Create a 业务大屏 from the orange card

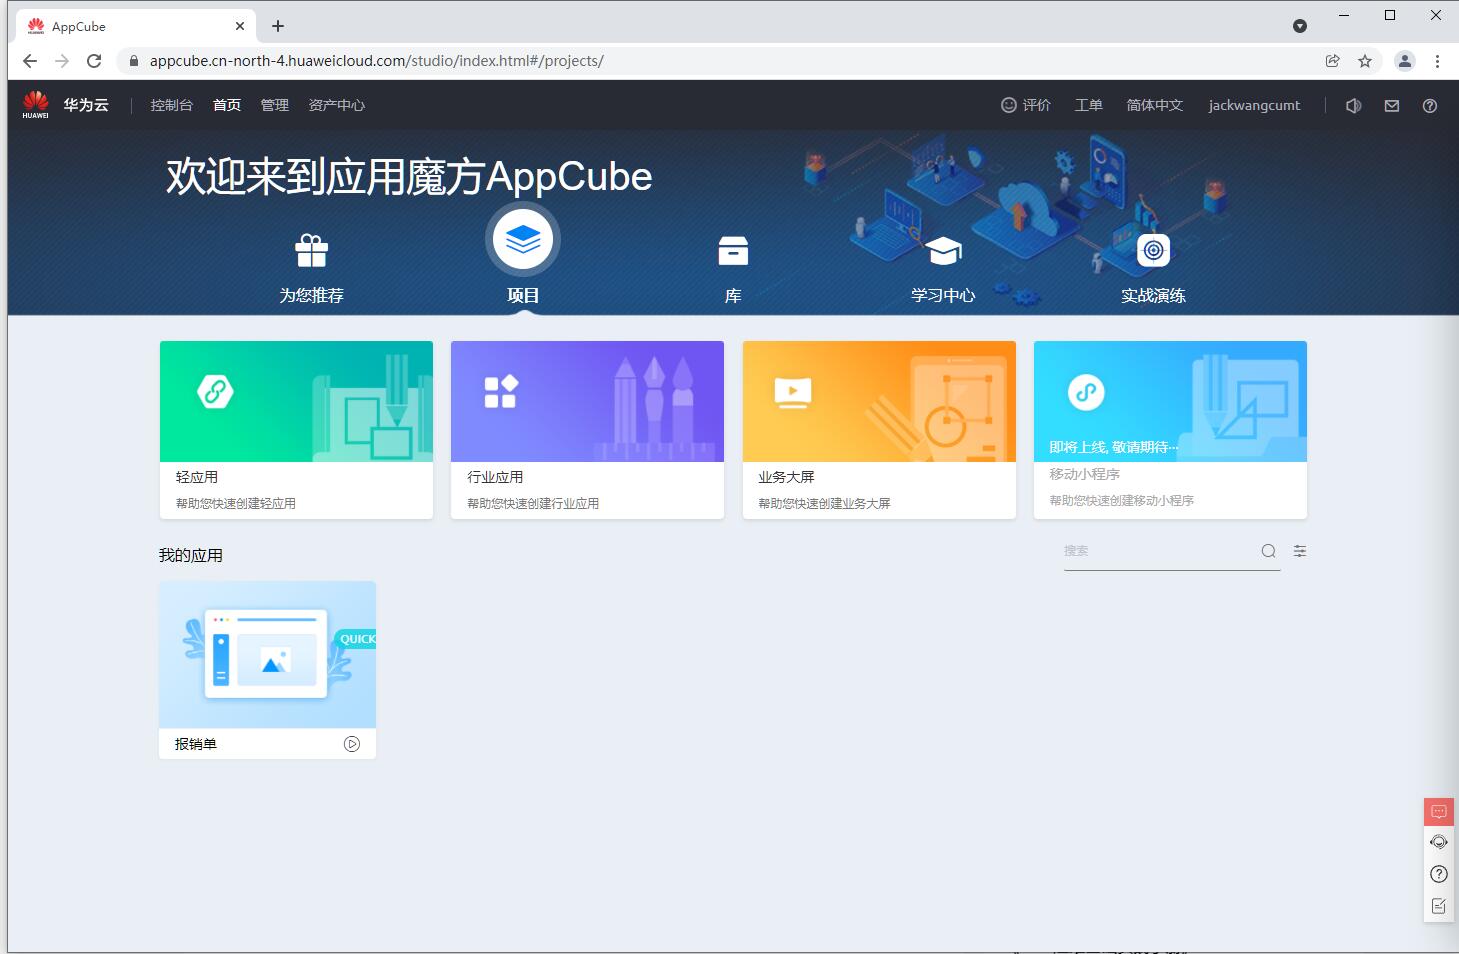pos(879,430)
